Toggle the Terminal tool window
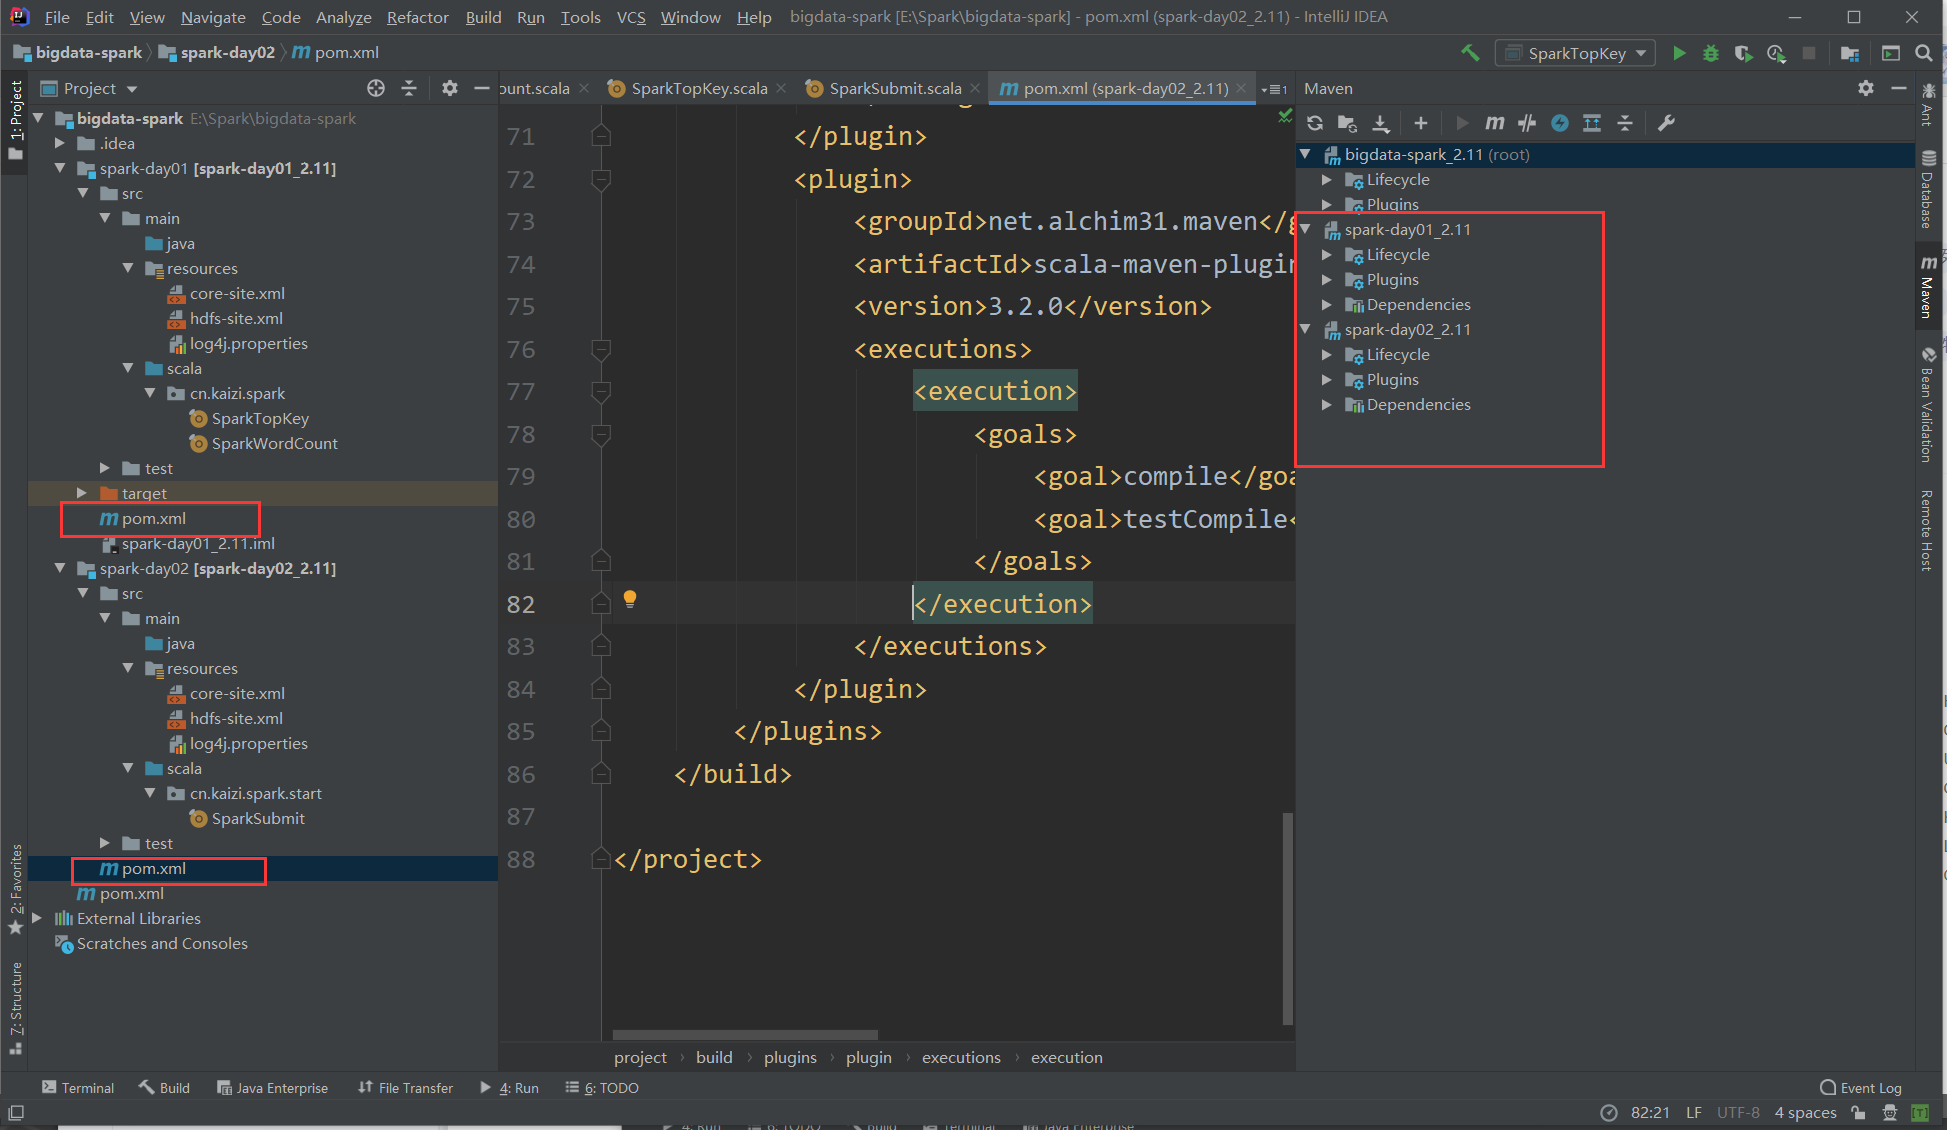 coord(78,1088)
